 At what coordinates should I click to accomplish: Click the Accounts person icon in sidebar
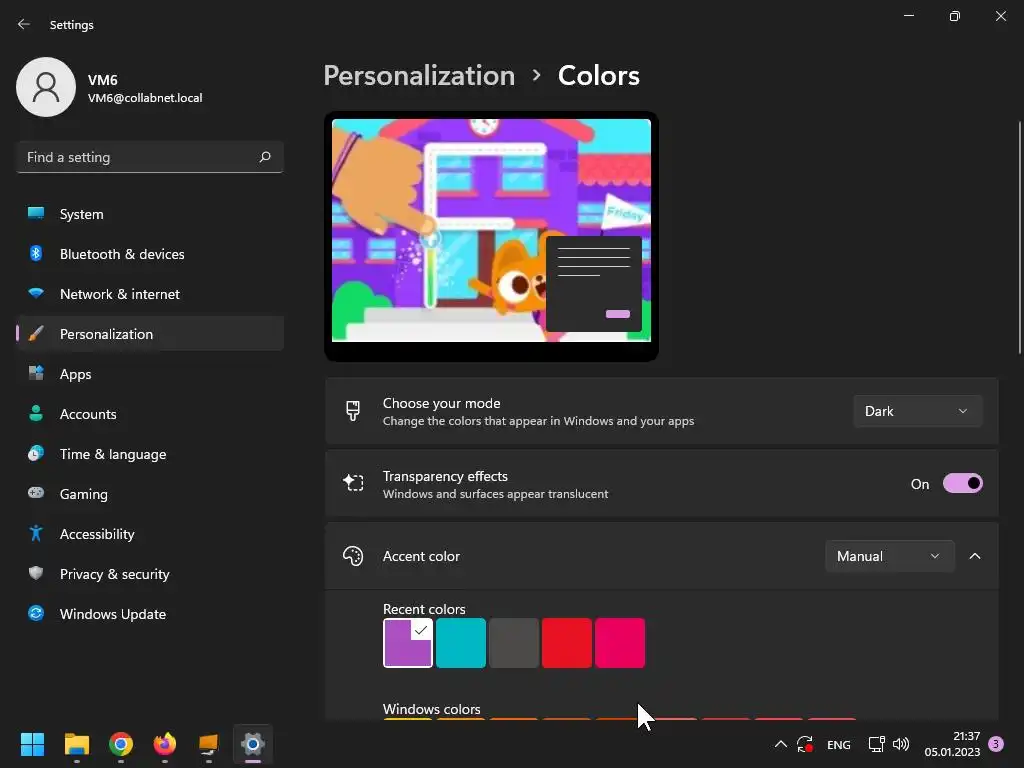click(x=36, y=413)
